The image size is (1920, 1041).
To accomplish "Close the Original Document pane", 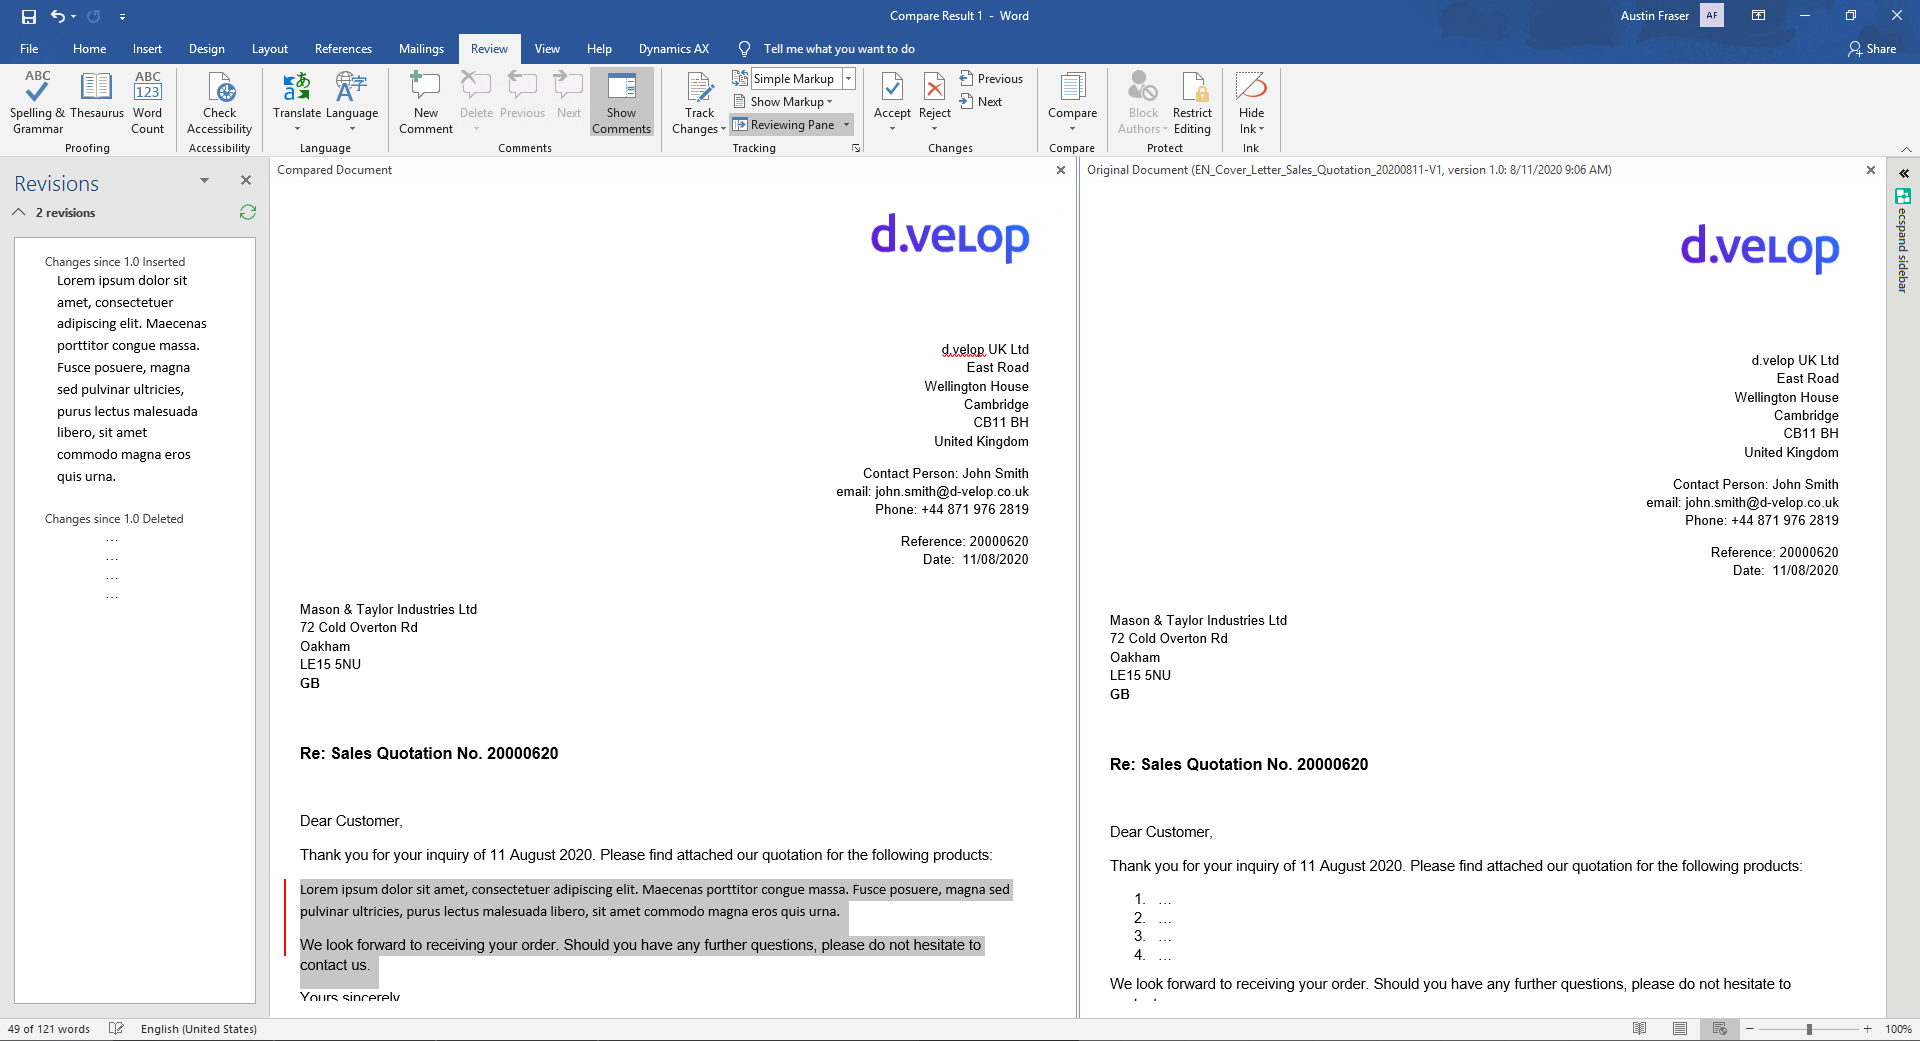I will (1871, 170).
